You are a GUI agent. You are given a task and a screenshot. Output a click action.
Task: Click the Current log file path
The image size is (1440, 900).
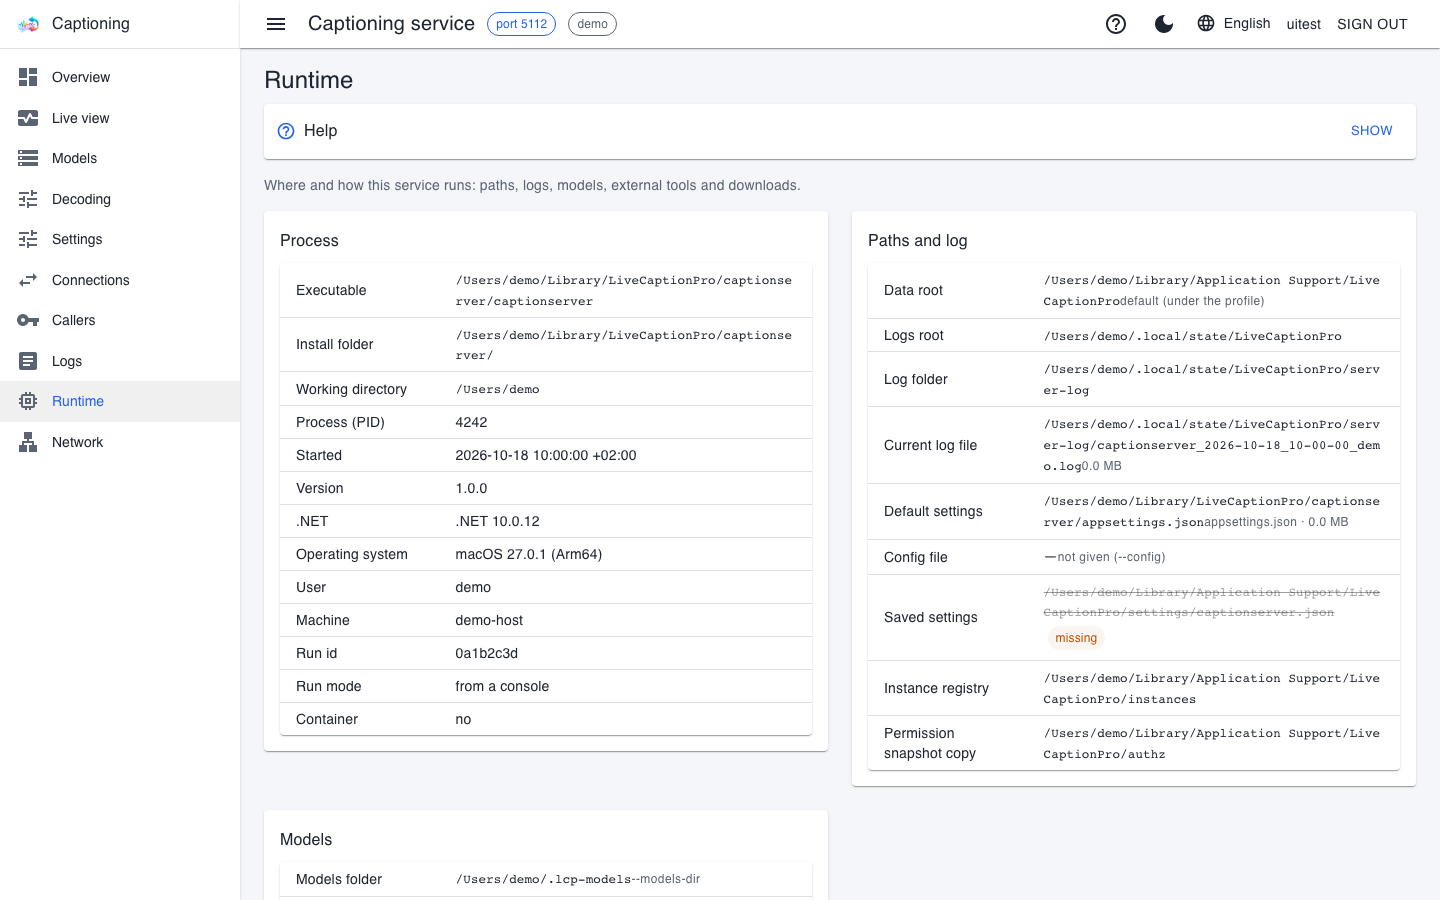point(1212,445)
